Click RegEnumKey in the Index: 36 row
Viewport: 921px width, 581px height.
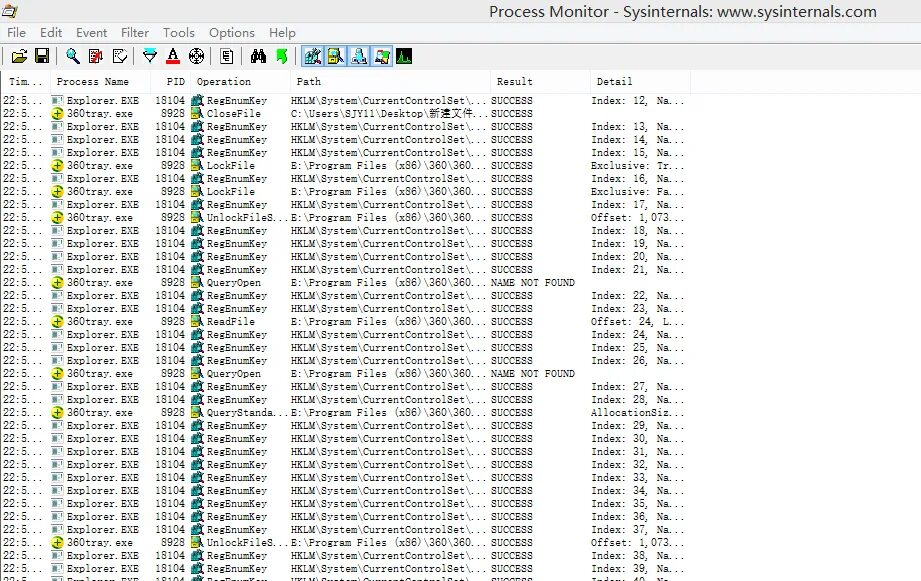pos(237,516)
